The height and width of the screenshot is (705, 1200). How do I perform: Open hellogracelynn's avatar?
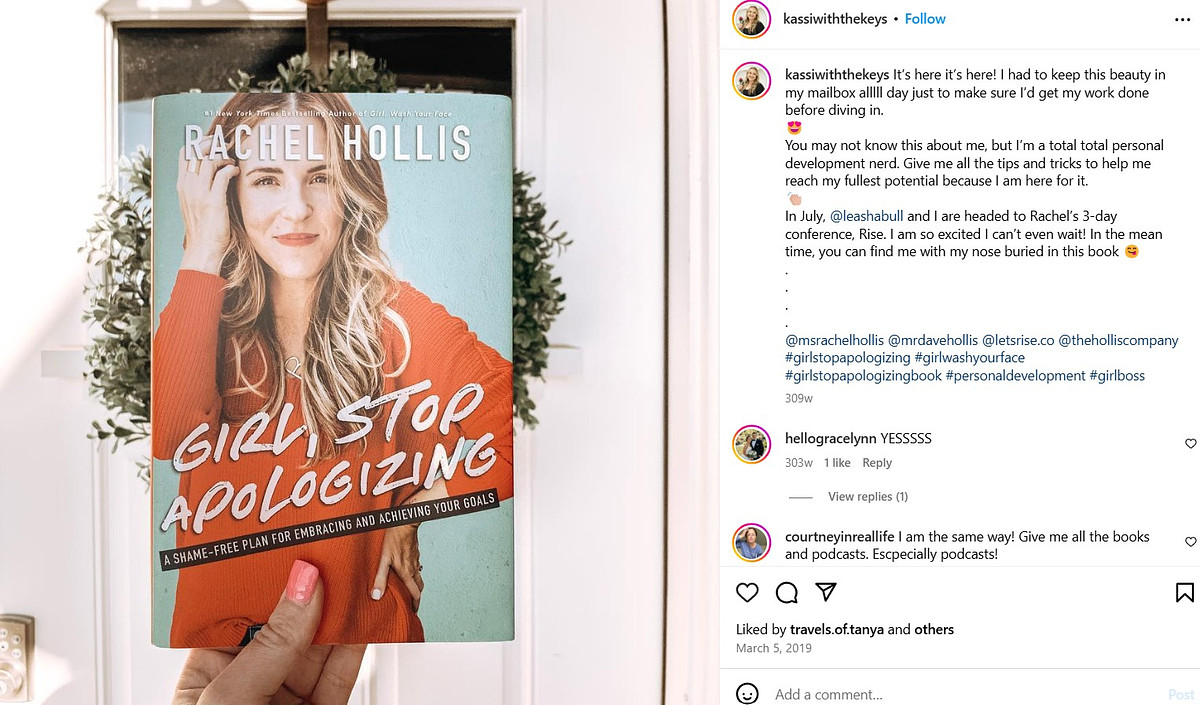751,444
